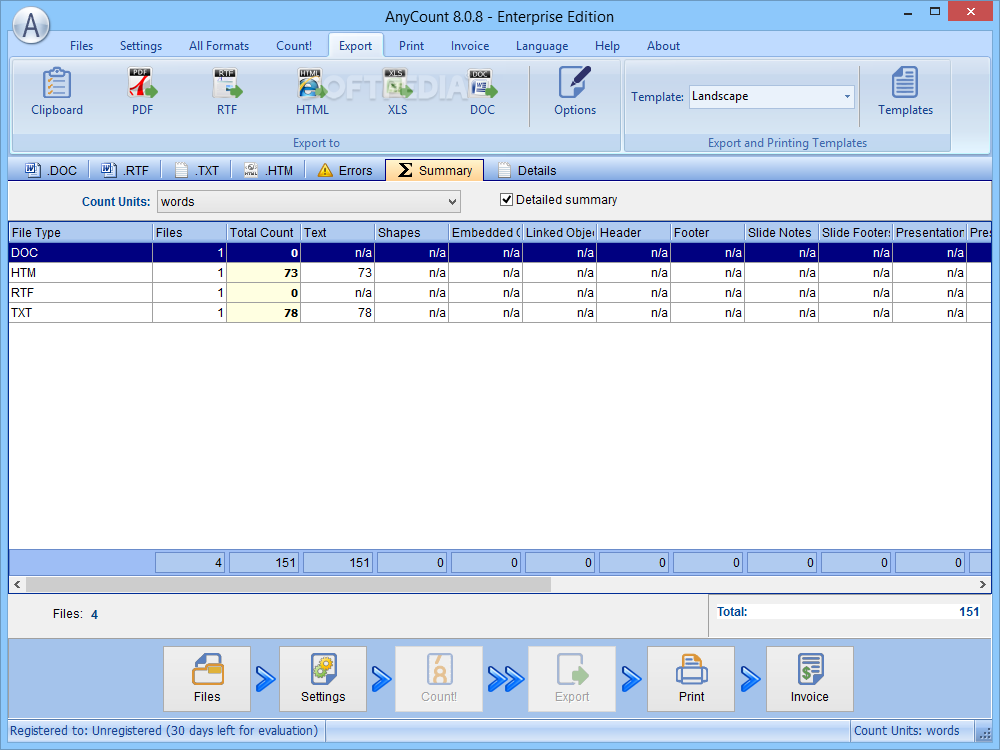The image size is (1000, 750).
Task: Open the Invoice ribbon tab
Action: coord(470,46)
